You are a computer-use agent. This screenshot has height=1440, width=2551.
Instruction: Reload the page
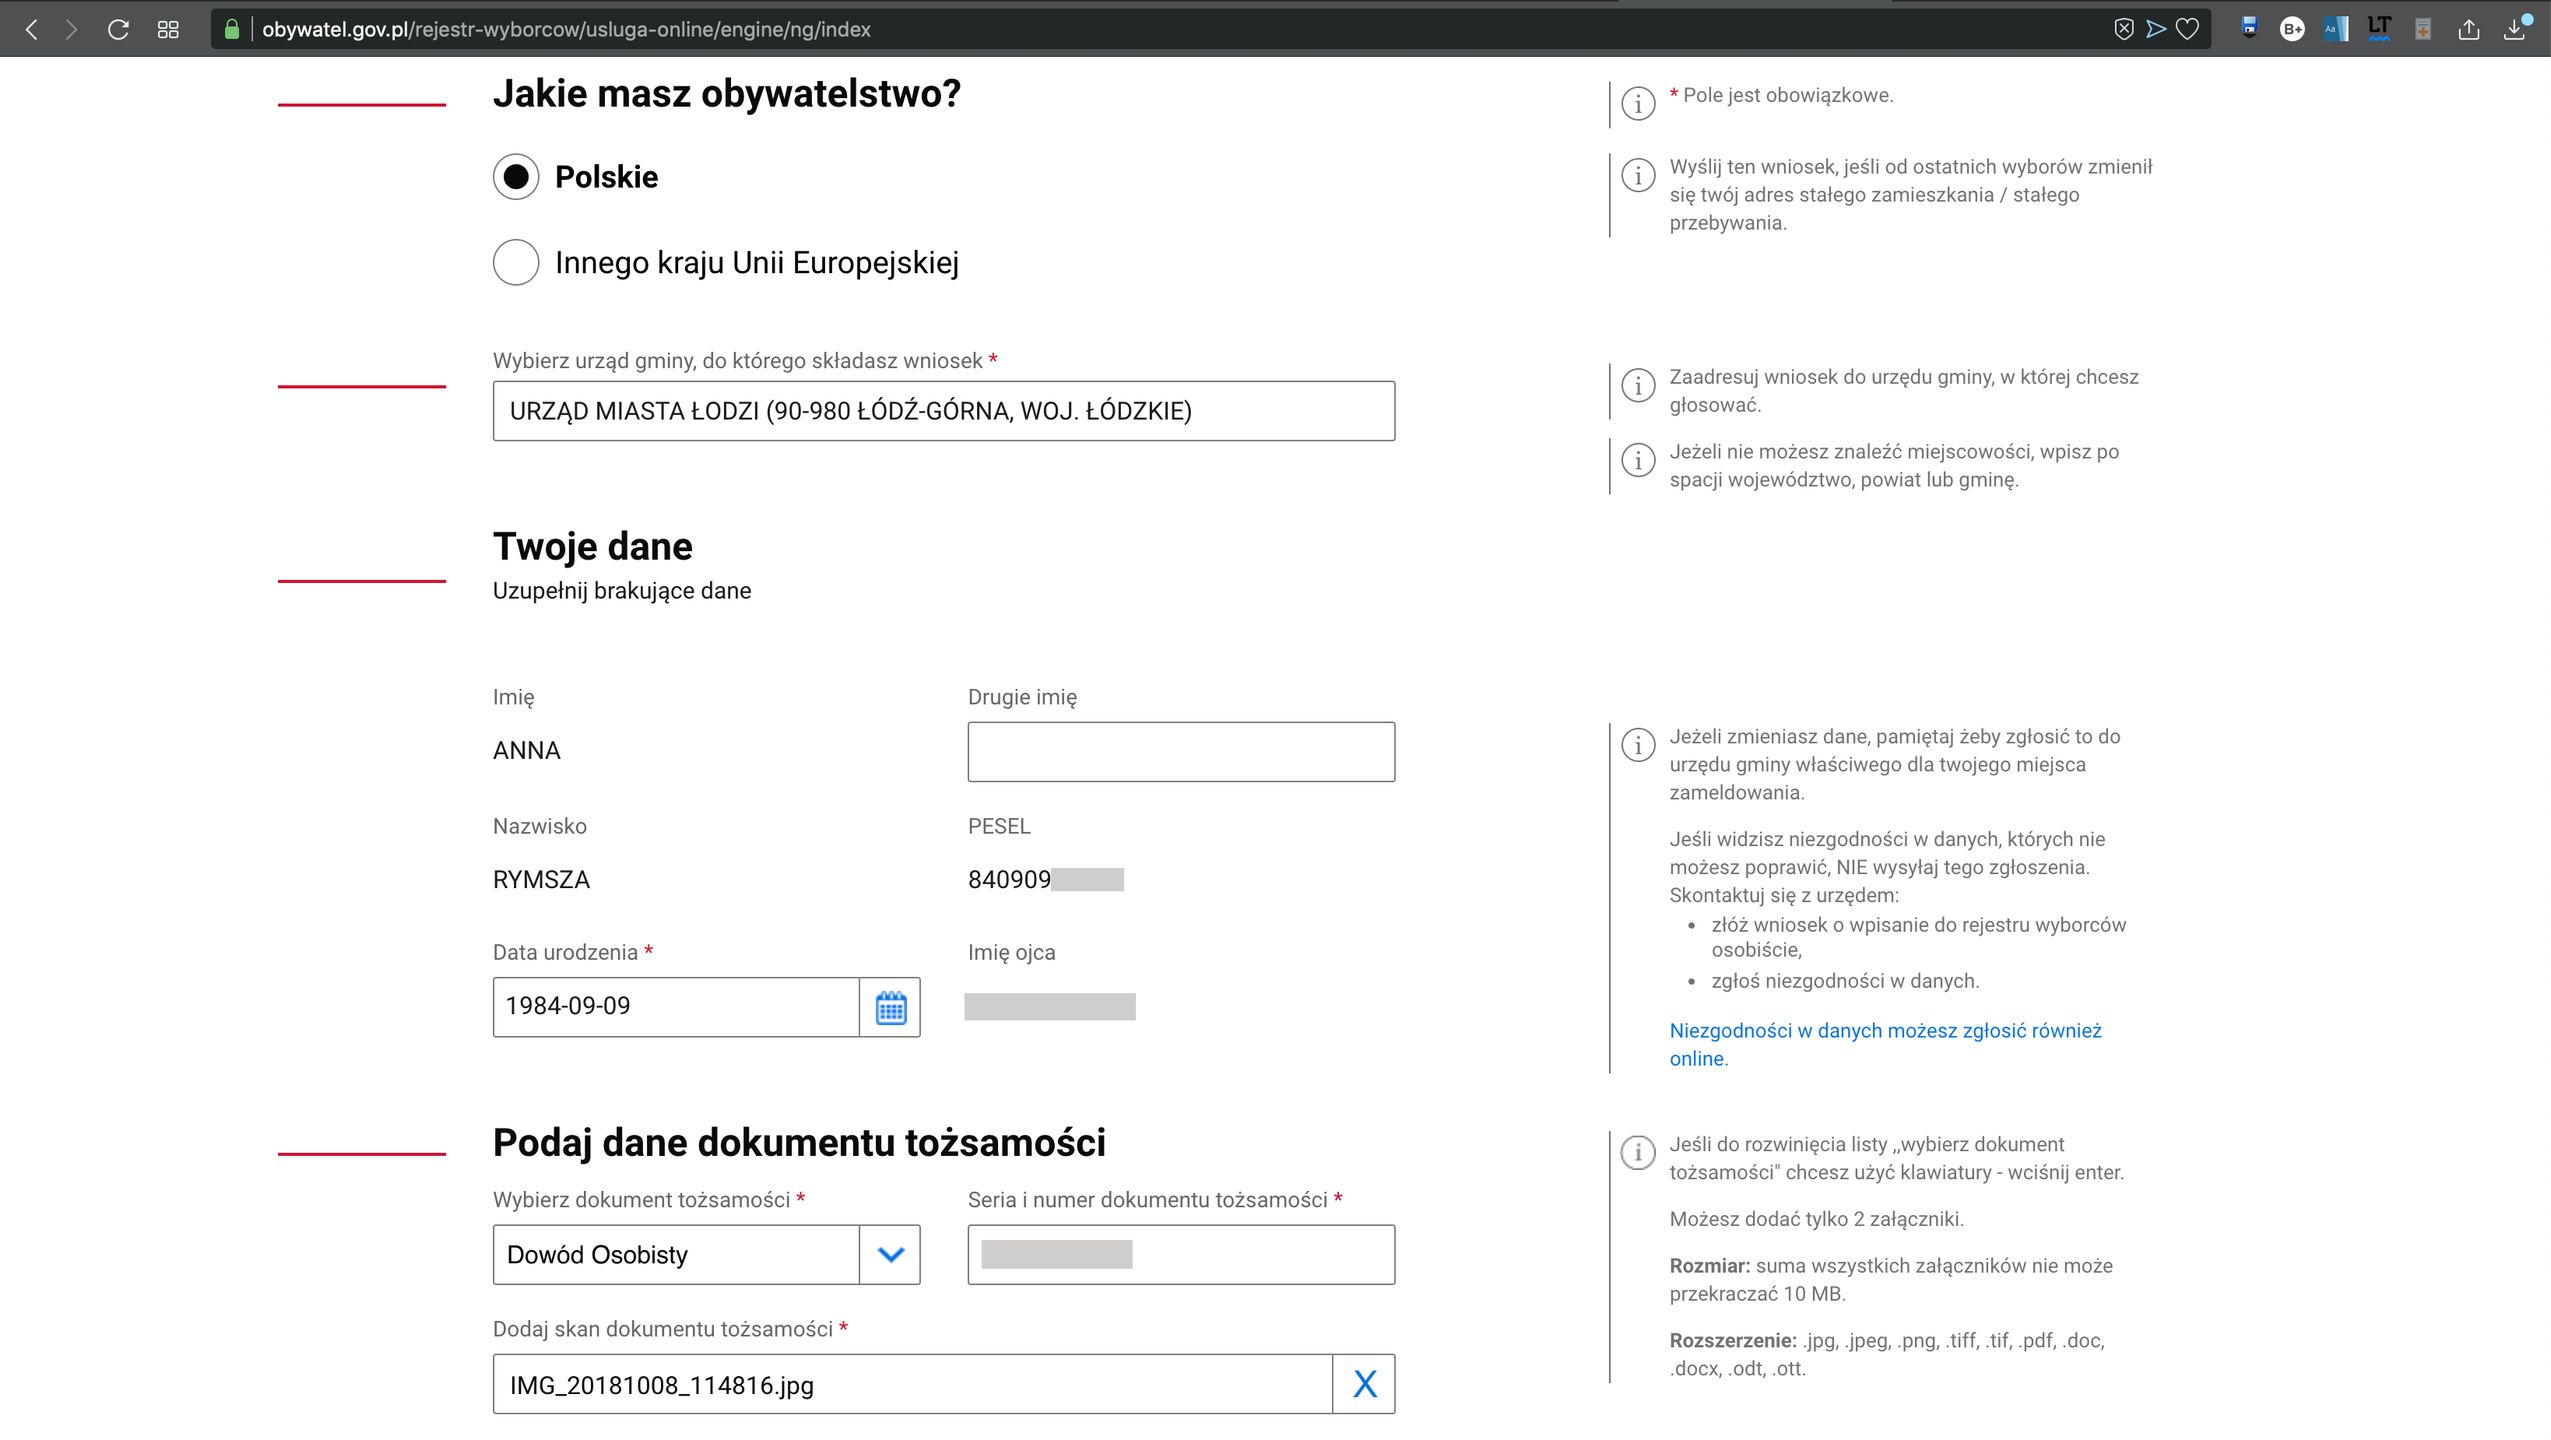[x=118, y=29]
